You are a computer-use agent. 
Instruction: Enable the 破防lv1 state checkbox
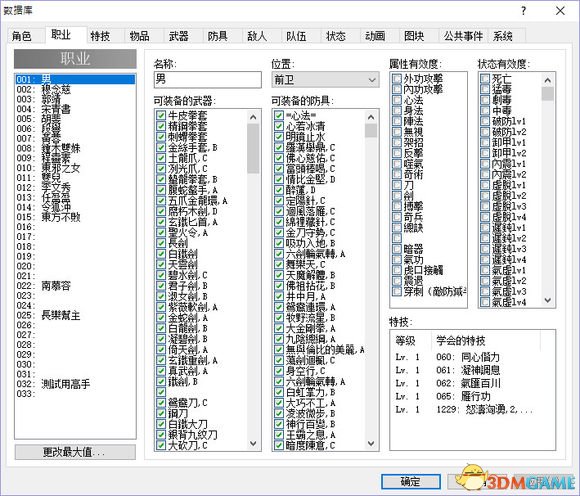pyautogui.click(x=485, y=121)
